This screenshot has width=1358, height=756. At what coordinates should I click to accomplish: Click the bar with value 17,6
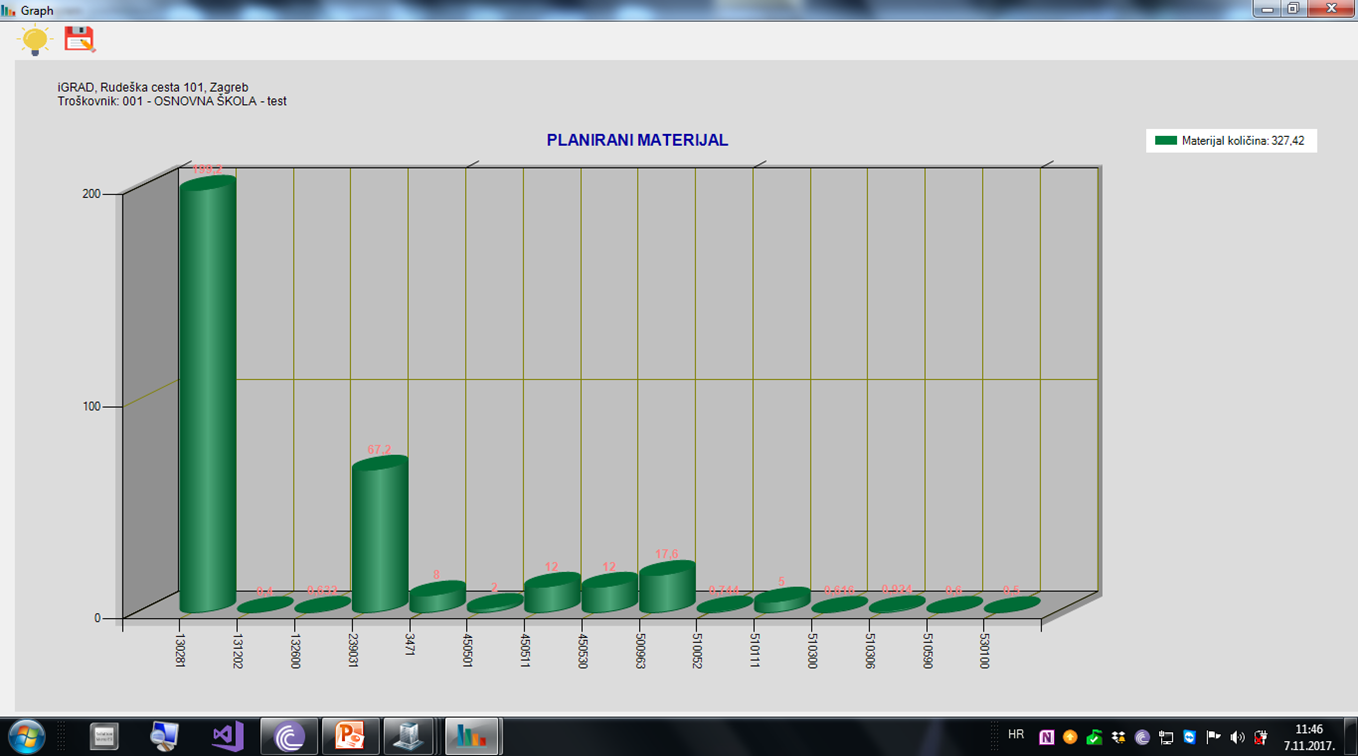(666, 588)
